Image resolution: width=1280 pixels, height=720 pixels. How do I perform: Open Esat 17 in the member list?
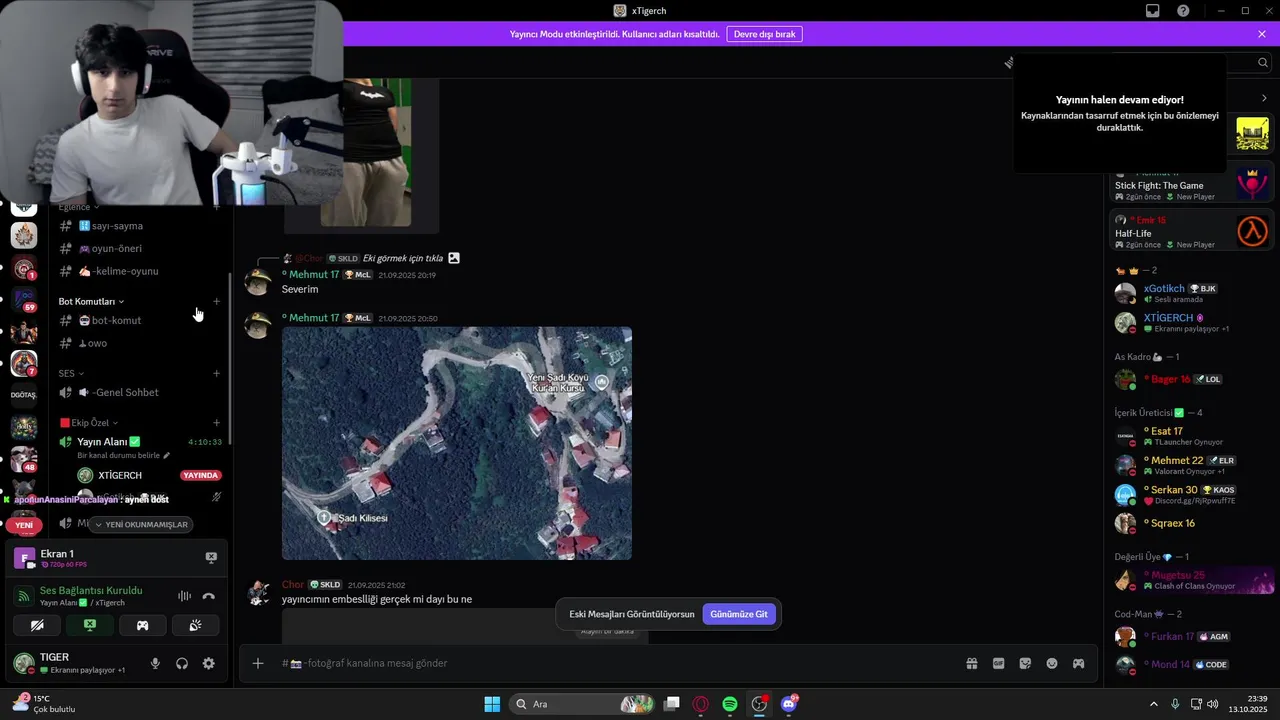click(1192, 436)
